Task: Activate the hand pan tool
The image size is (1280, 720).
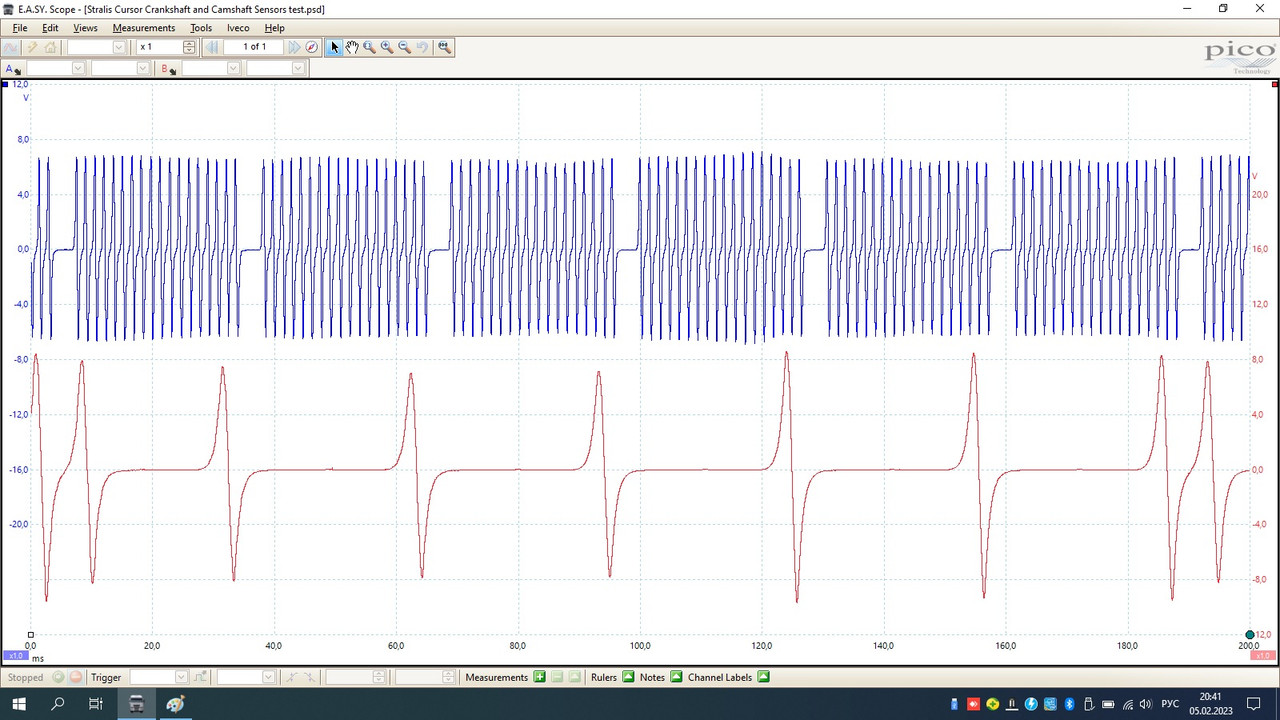Action: click(352, 47)
